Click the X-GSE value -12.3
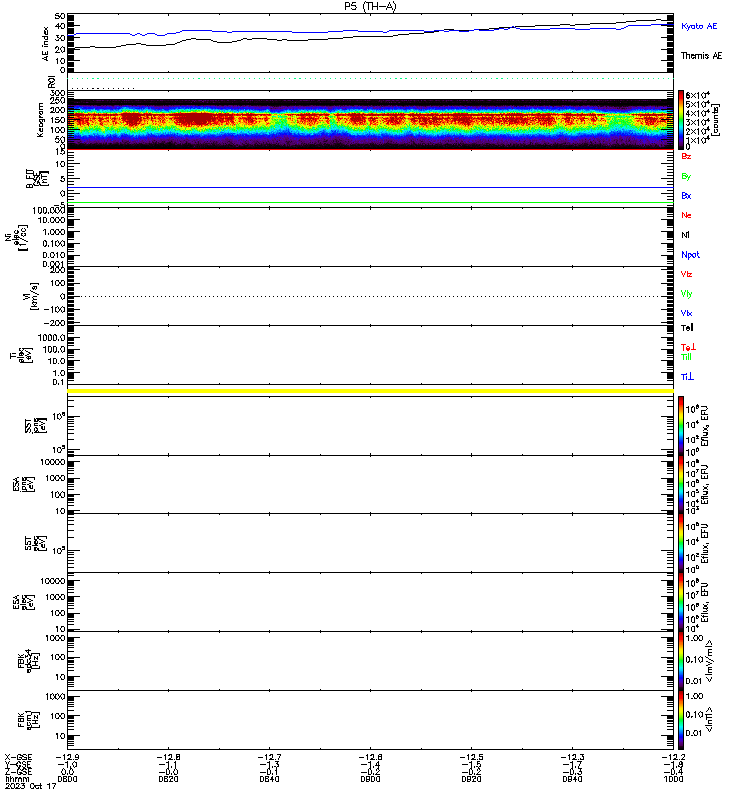Viewport: 750px width, 800px height. point(572,757)
